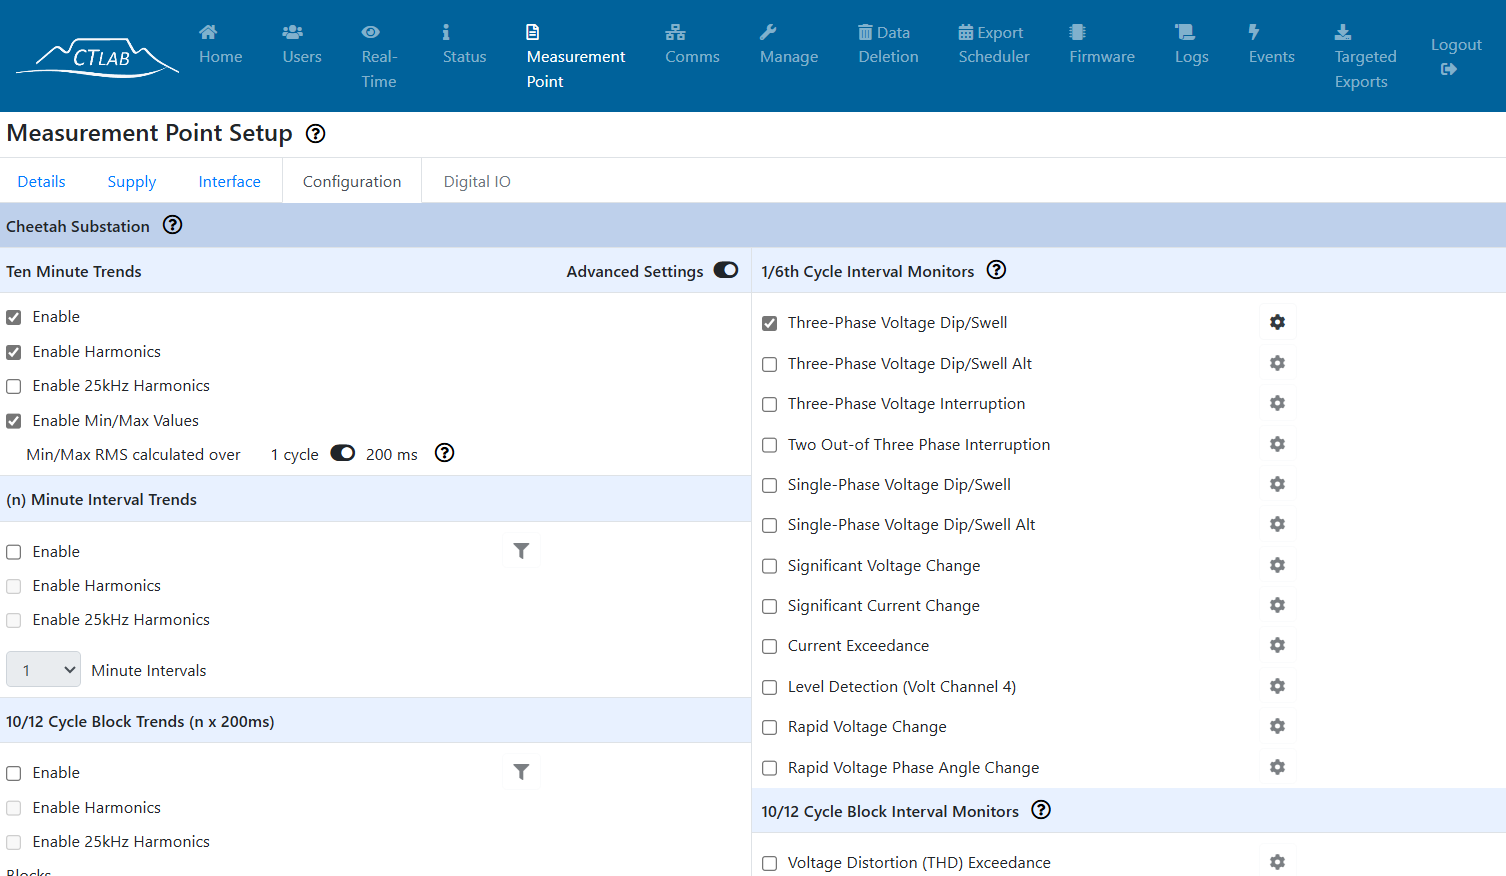Viewport: 1506px width, 876px height.
Task: Show help for 10/12 Cycle Block Interval Monitors
Action: tap(1041, 810)
